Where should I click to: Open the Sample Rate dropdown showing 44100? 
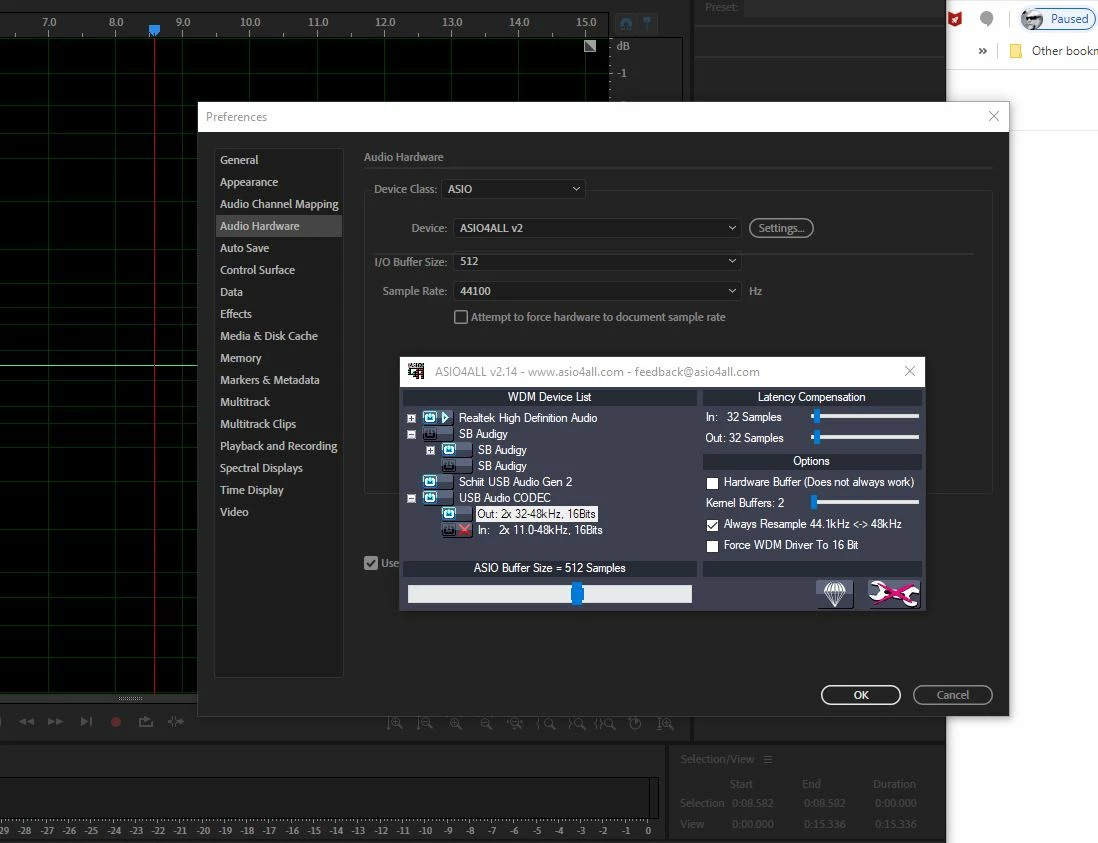[x=597, y=291]
